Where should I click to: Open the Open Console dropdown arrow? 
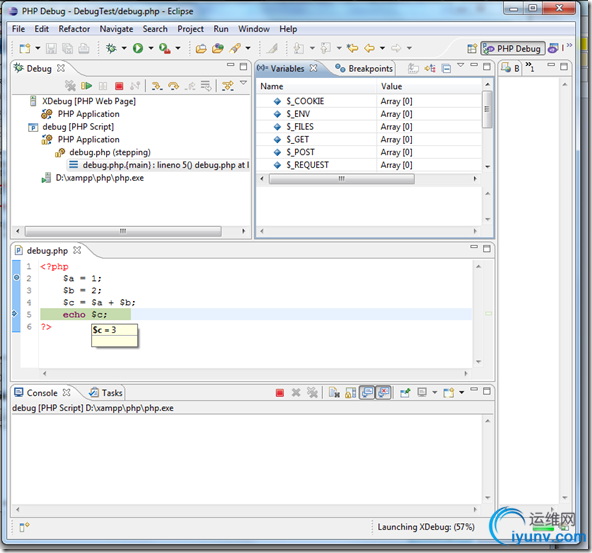[462, 393]
